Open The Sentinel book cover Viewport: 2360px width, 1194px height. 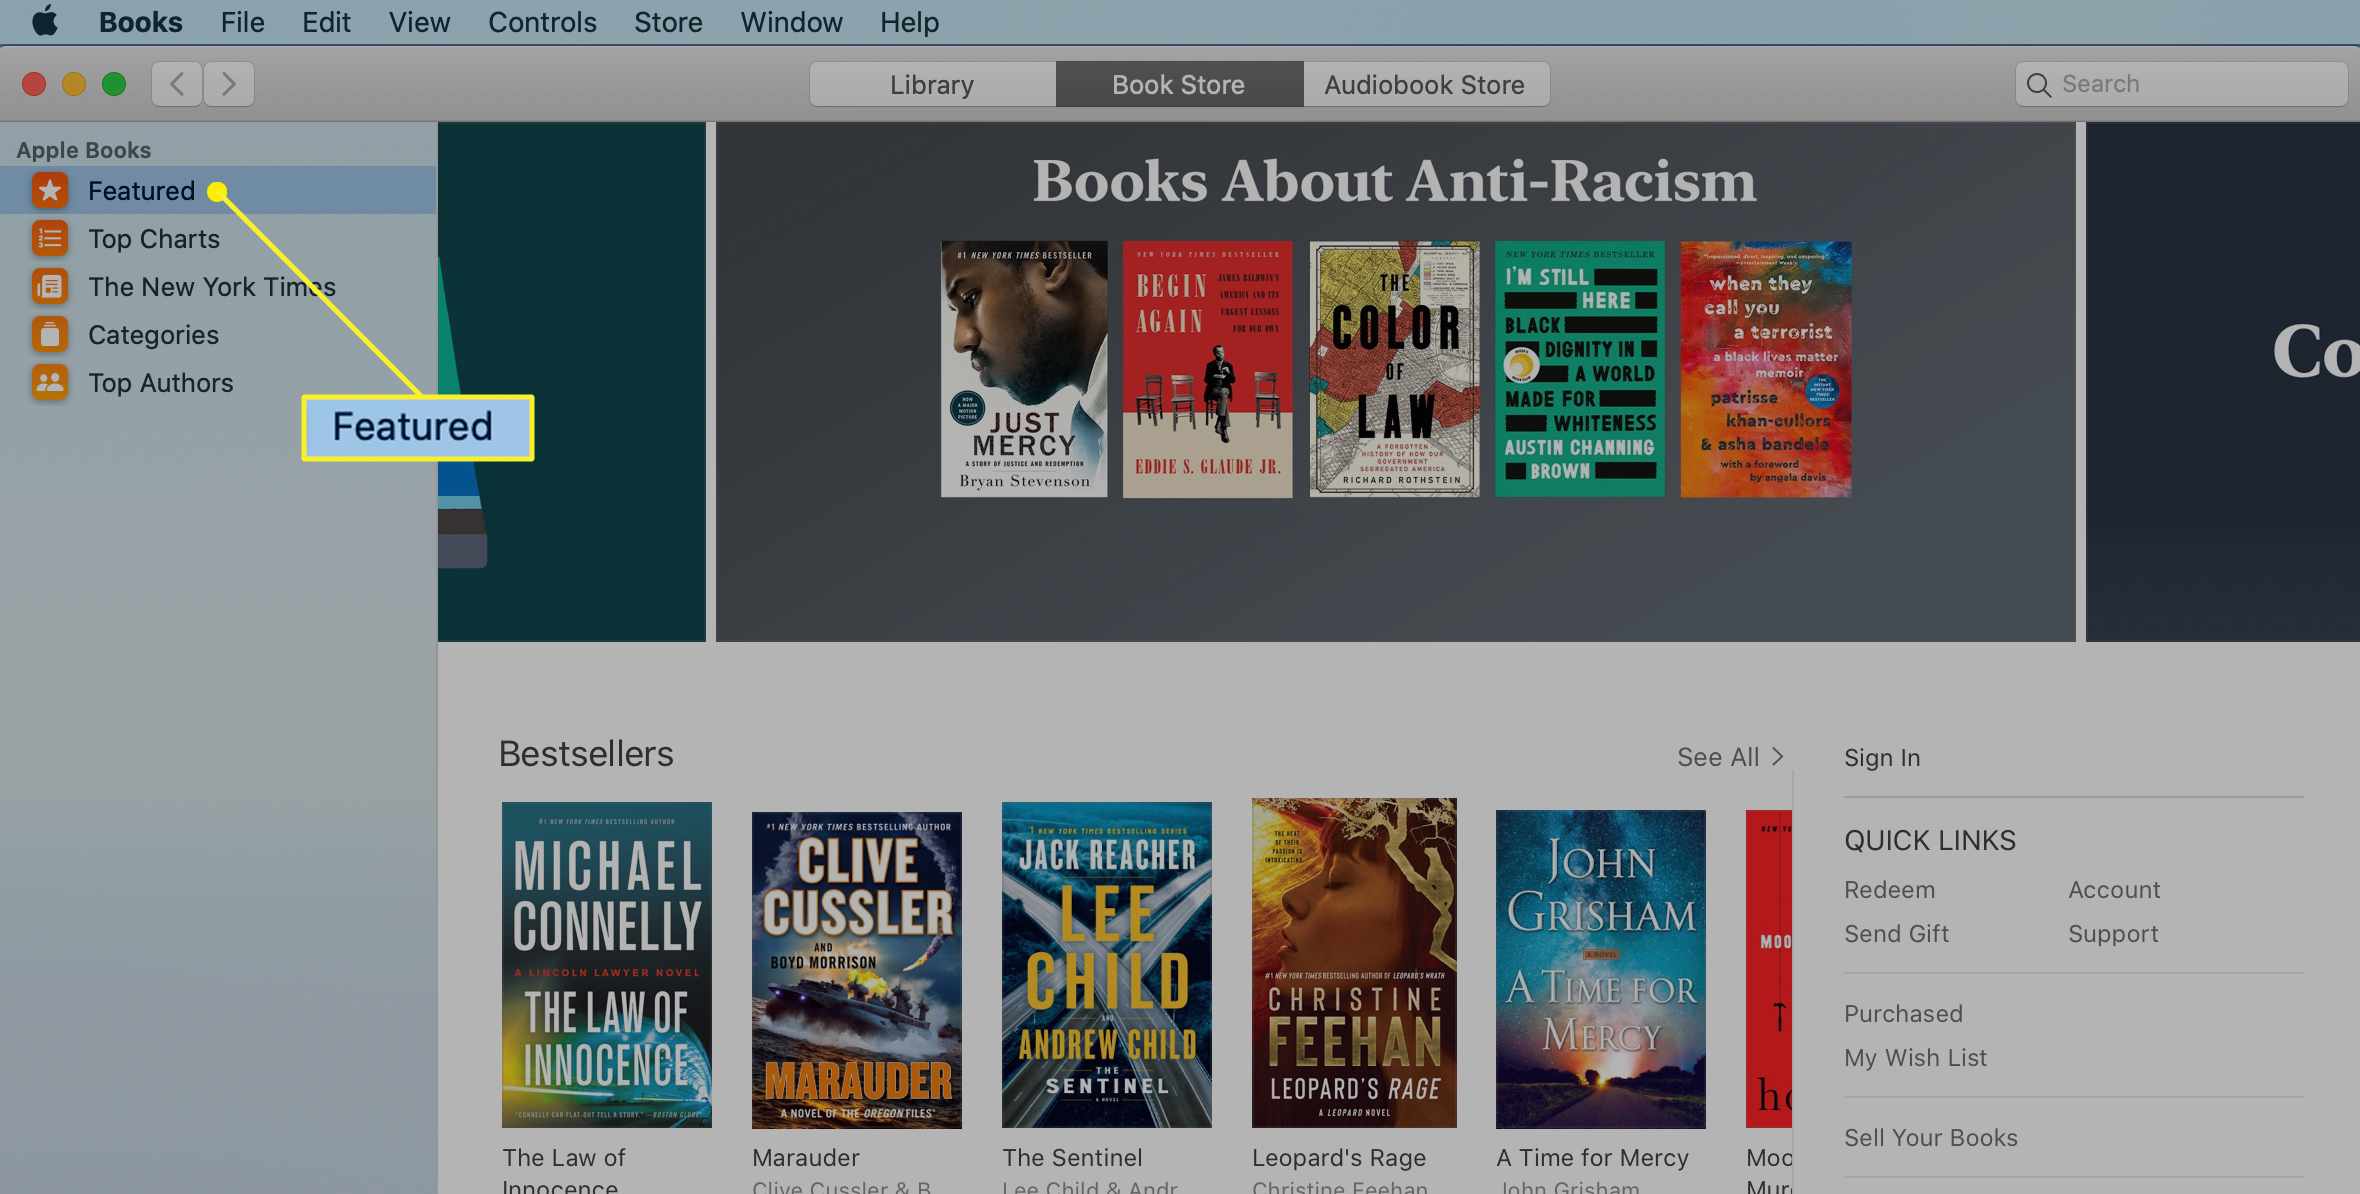1107,964
